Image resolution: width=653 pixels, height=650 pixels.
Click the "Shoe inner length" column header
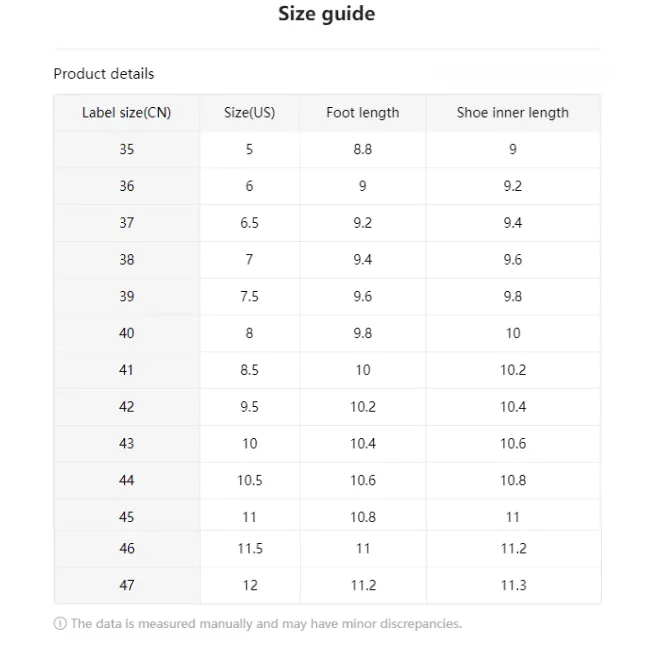512,113
